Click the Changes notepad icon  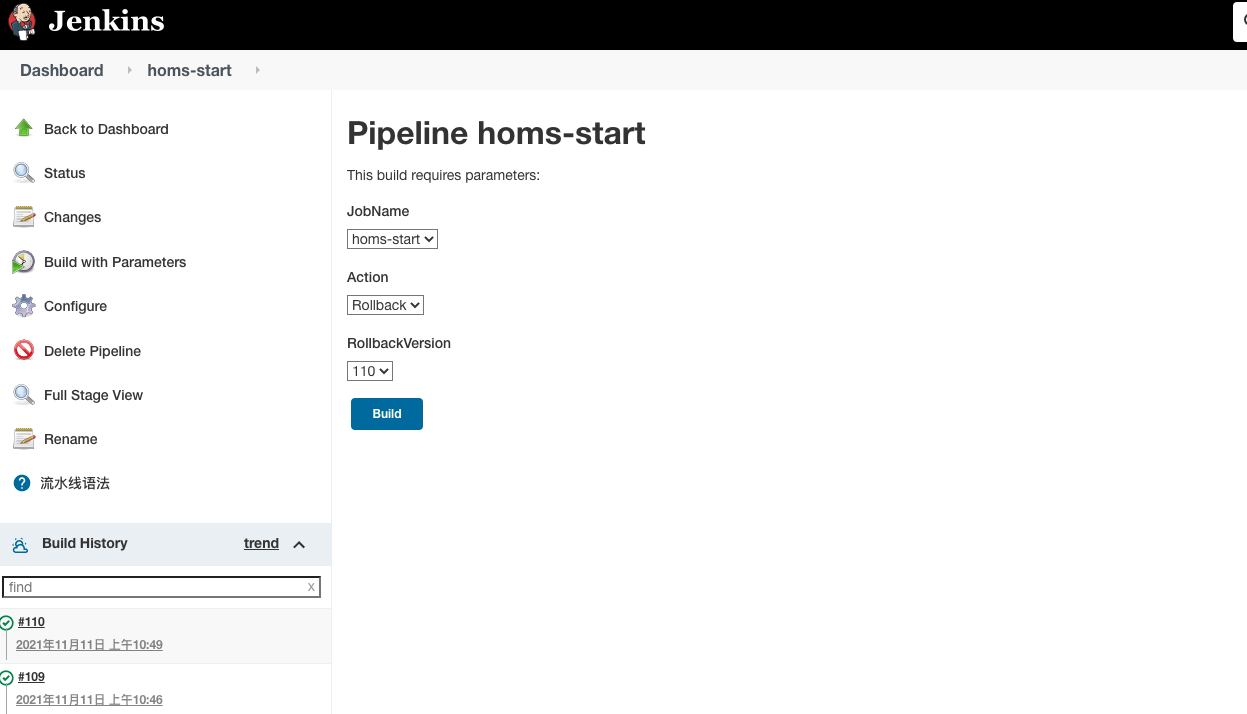coord(24,217)
